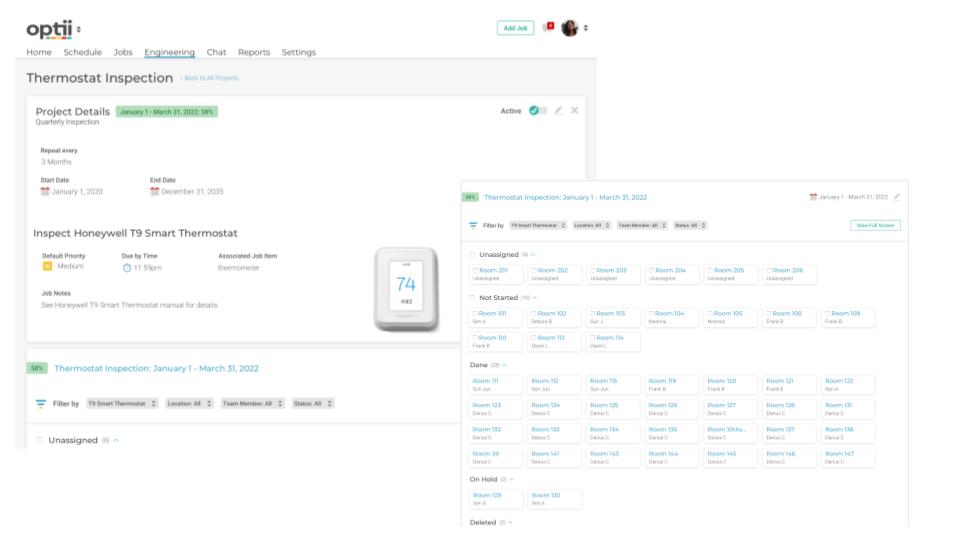Viewport: 960px width, 540px height.
Task: Open T9 Smart Thermostat dropdown in left page
Action: 122,403
